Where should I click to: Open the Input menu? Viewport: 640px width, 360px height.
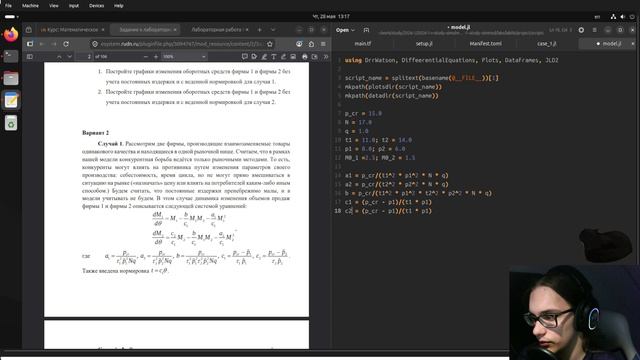point(74,6)
